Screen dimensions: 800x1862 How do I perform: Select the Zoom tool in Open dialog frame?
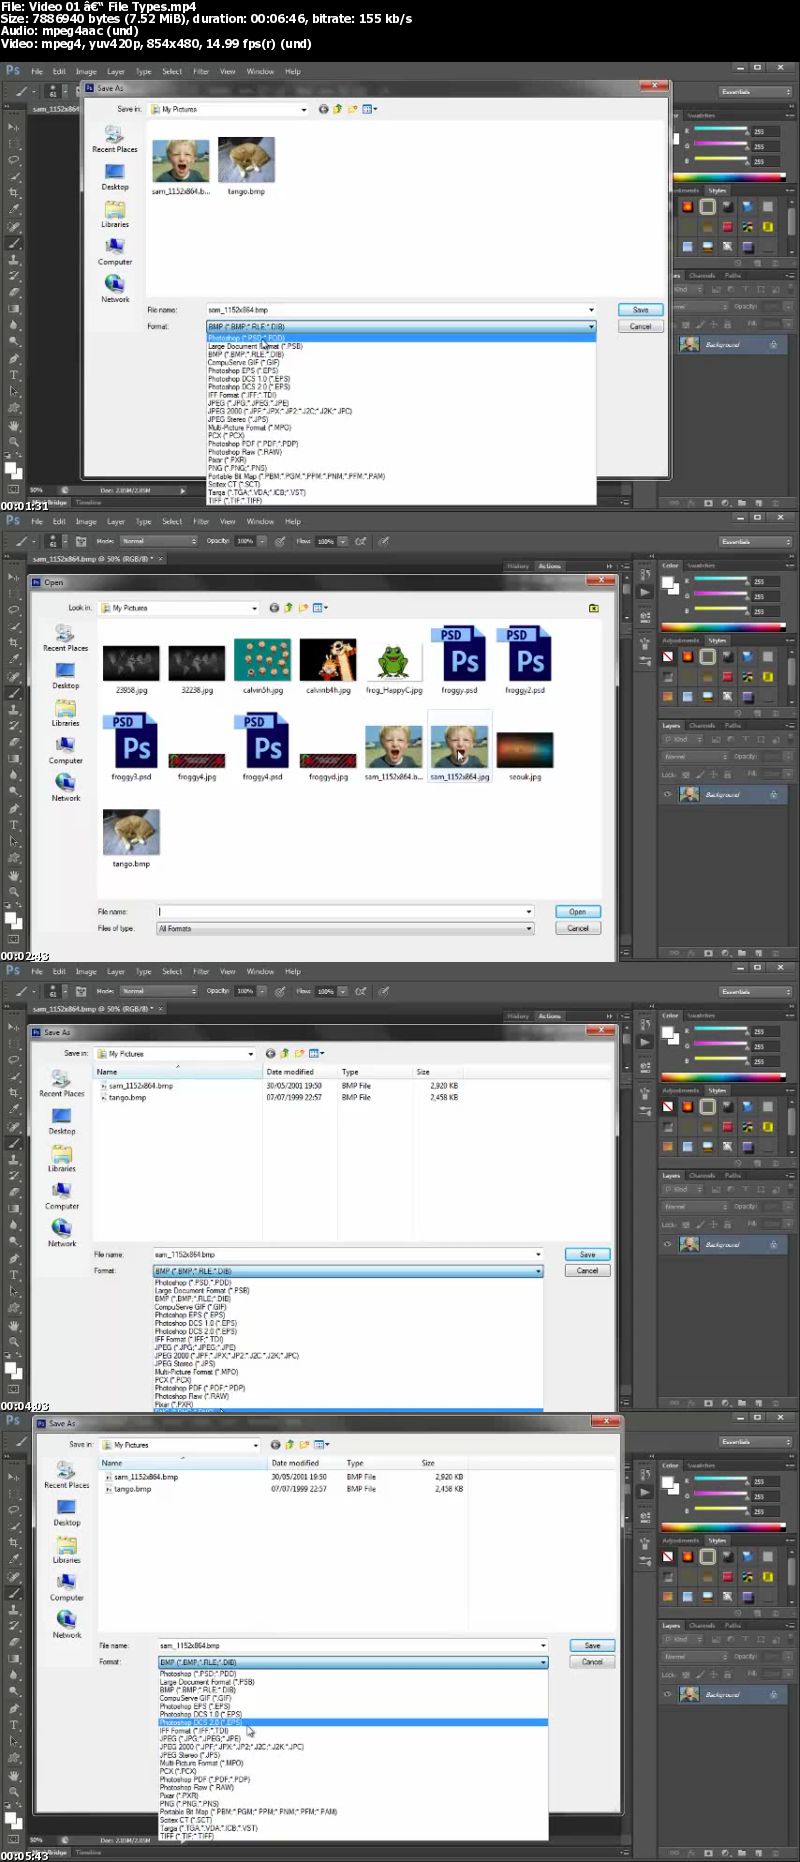point(14,891)
